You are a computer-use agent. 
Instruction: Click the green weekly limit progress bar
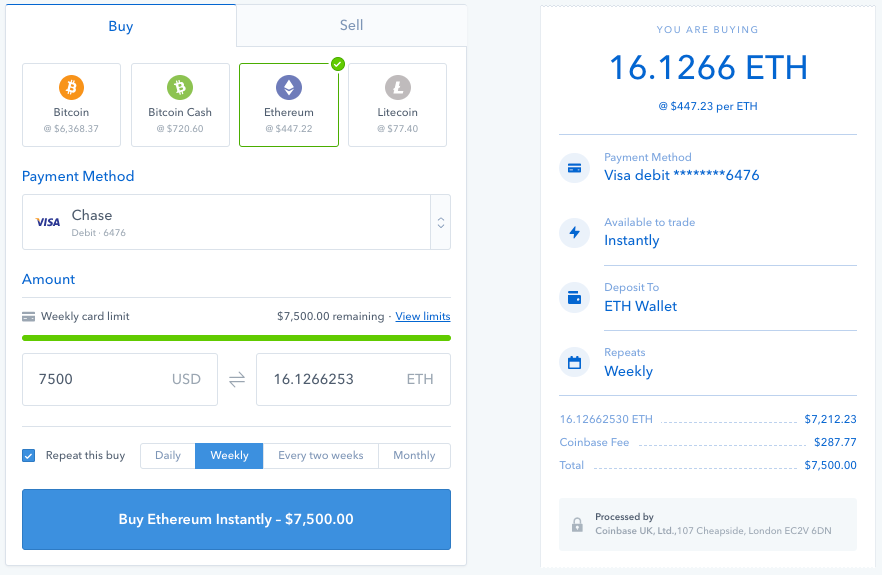236,338
